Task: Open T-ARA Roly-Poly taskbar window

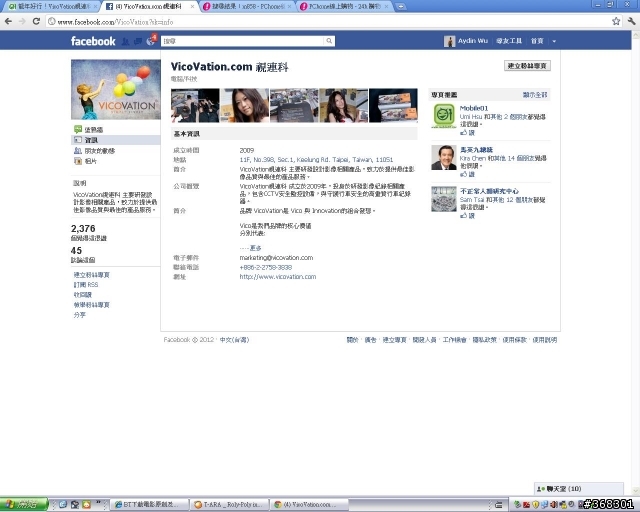Action: [230, 505]
